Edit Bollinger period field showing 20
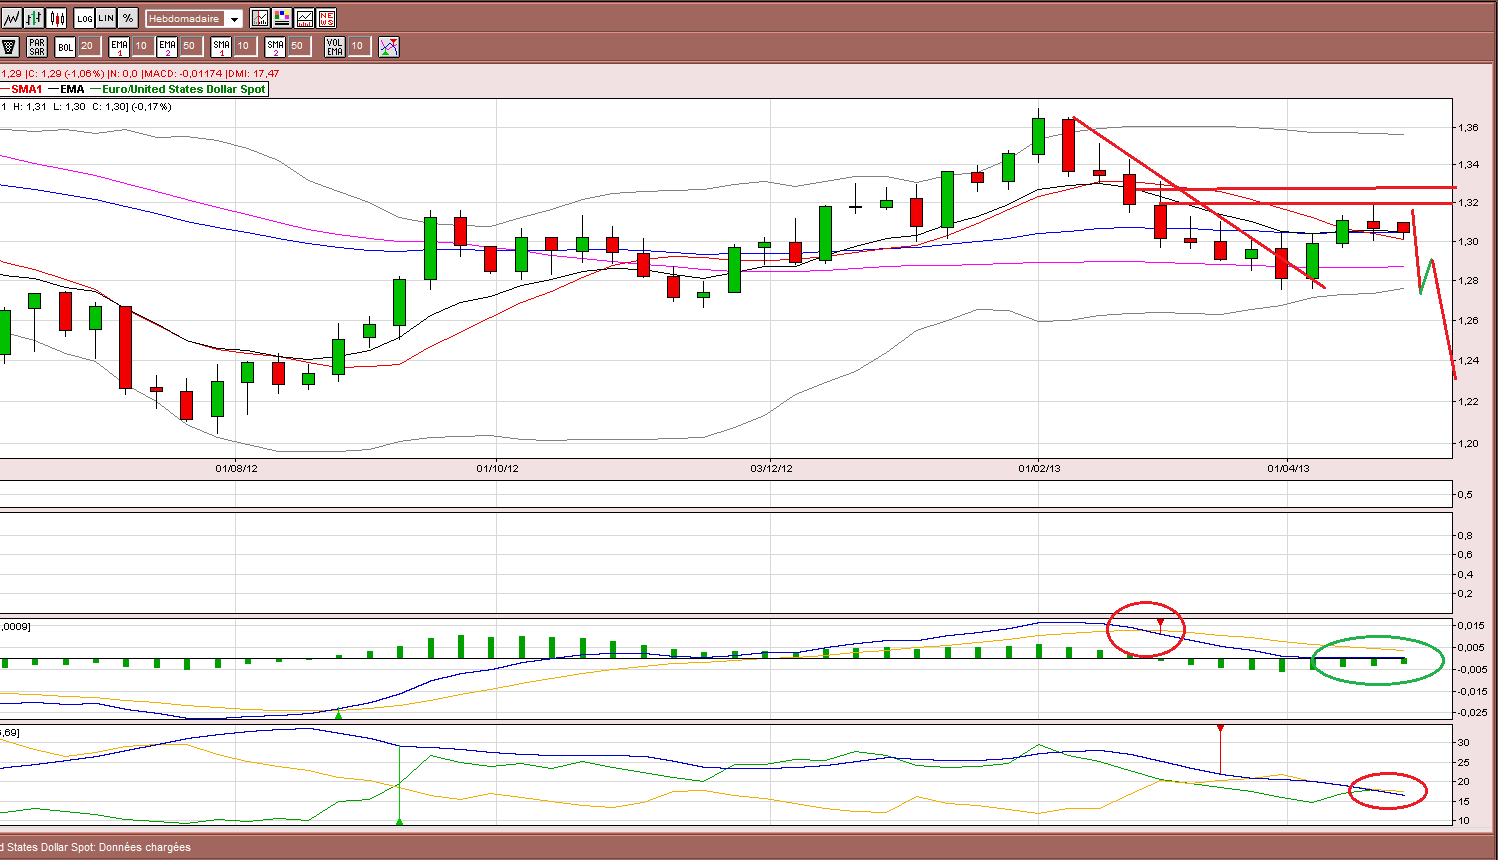Image resolution: width=1499 pixels, height=860 pixels. (89, 46)
